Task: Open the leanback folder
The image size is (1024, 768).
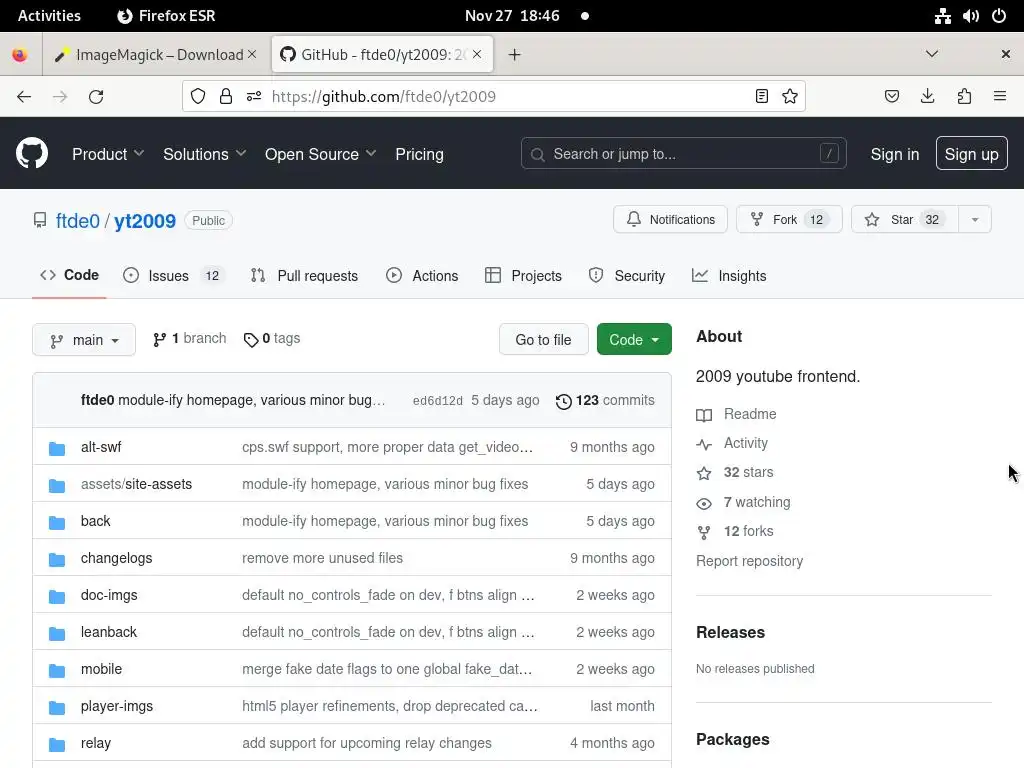Action: coord(109,632)
